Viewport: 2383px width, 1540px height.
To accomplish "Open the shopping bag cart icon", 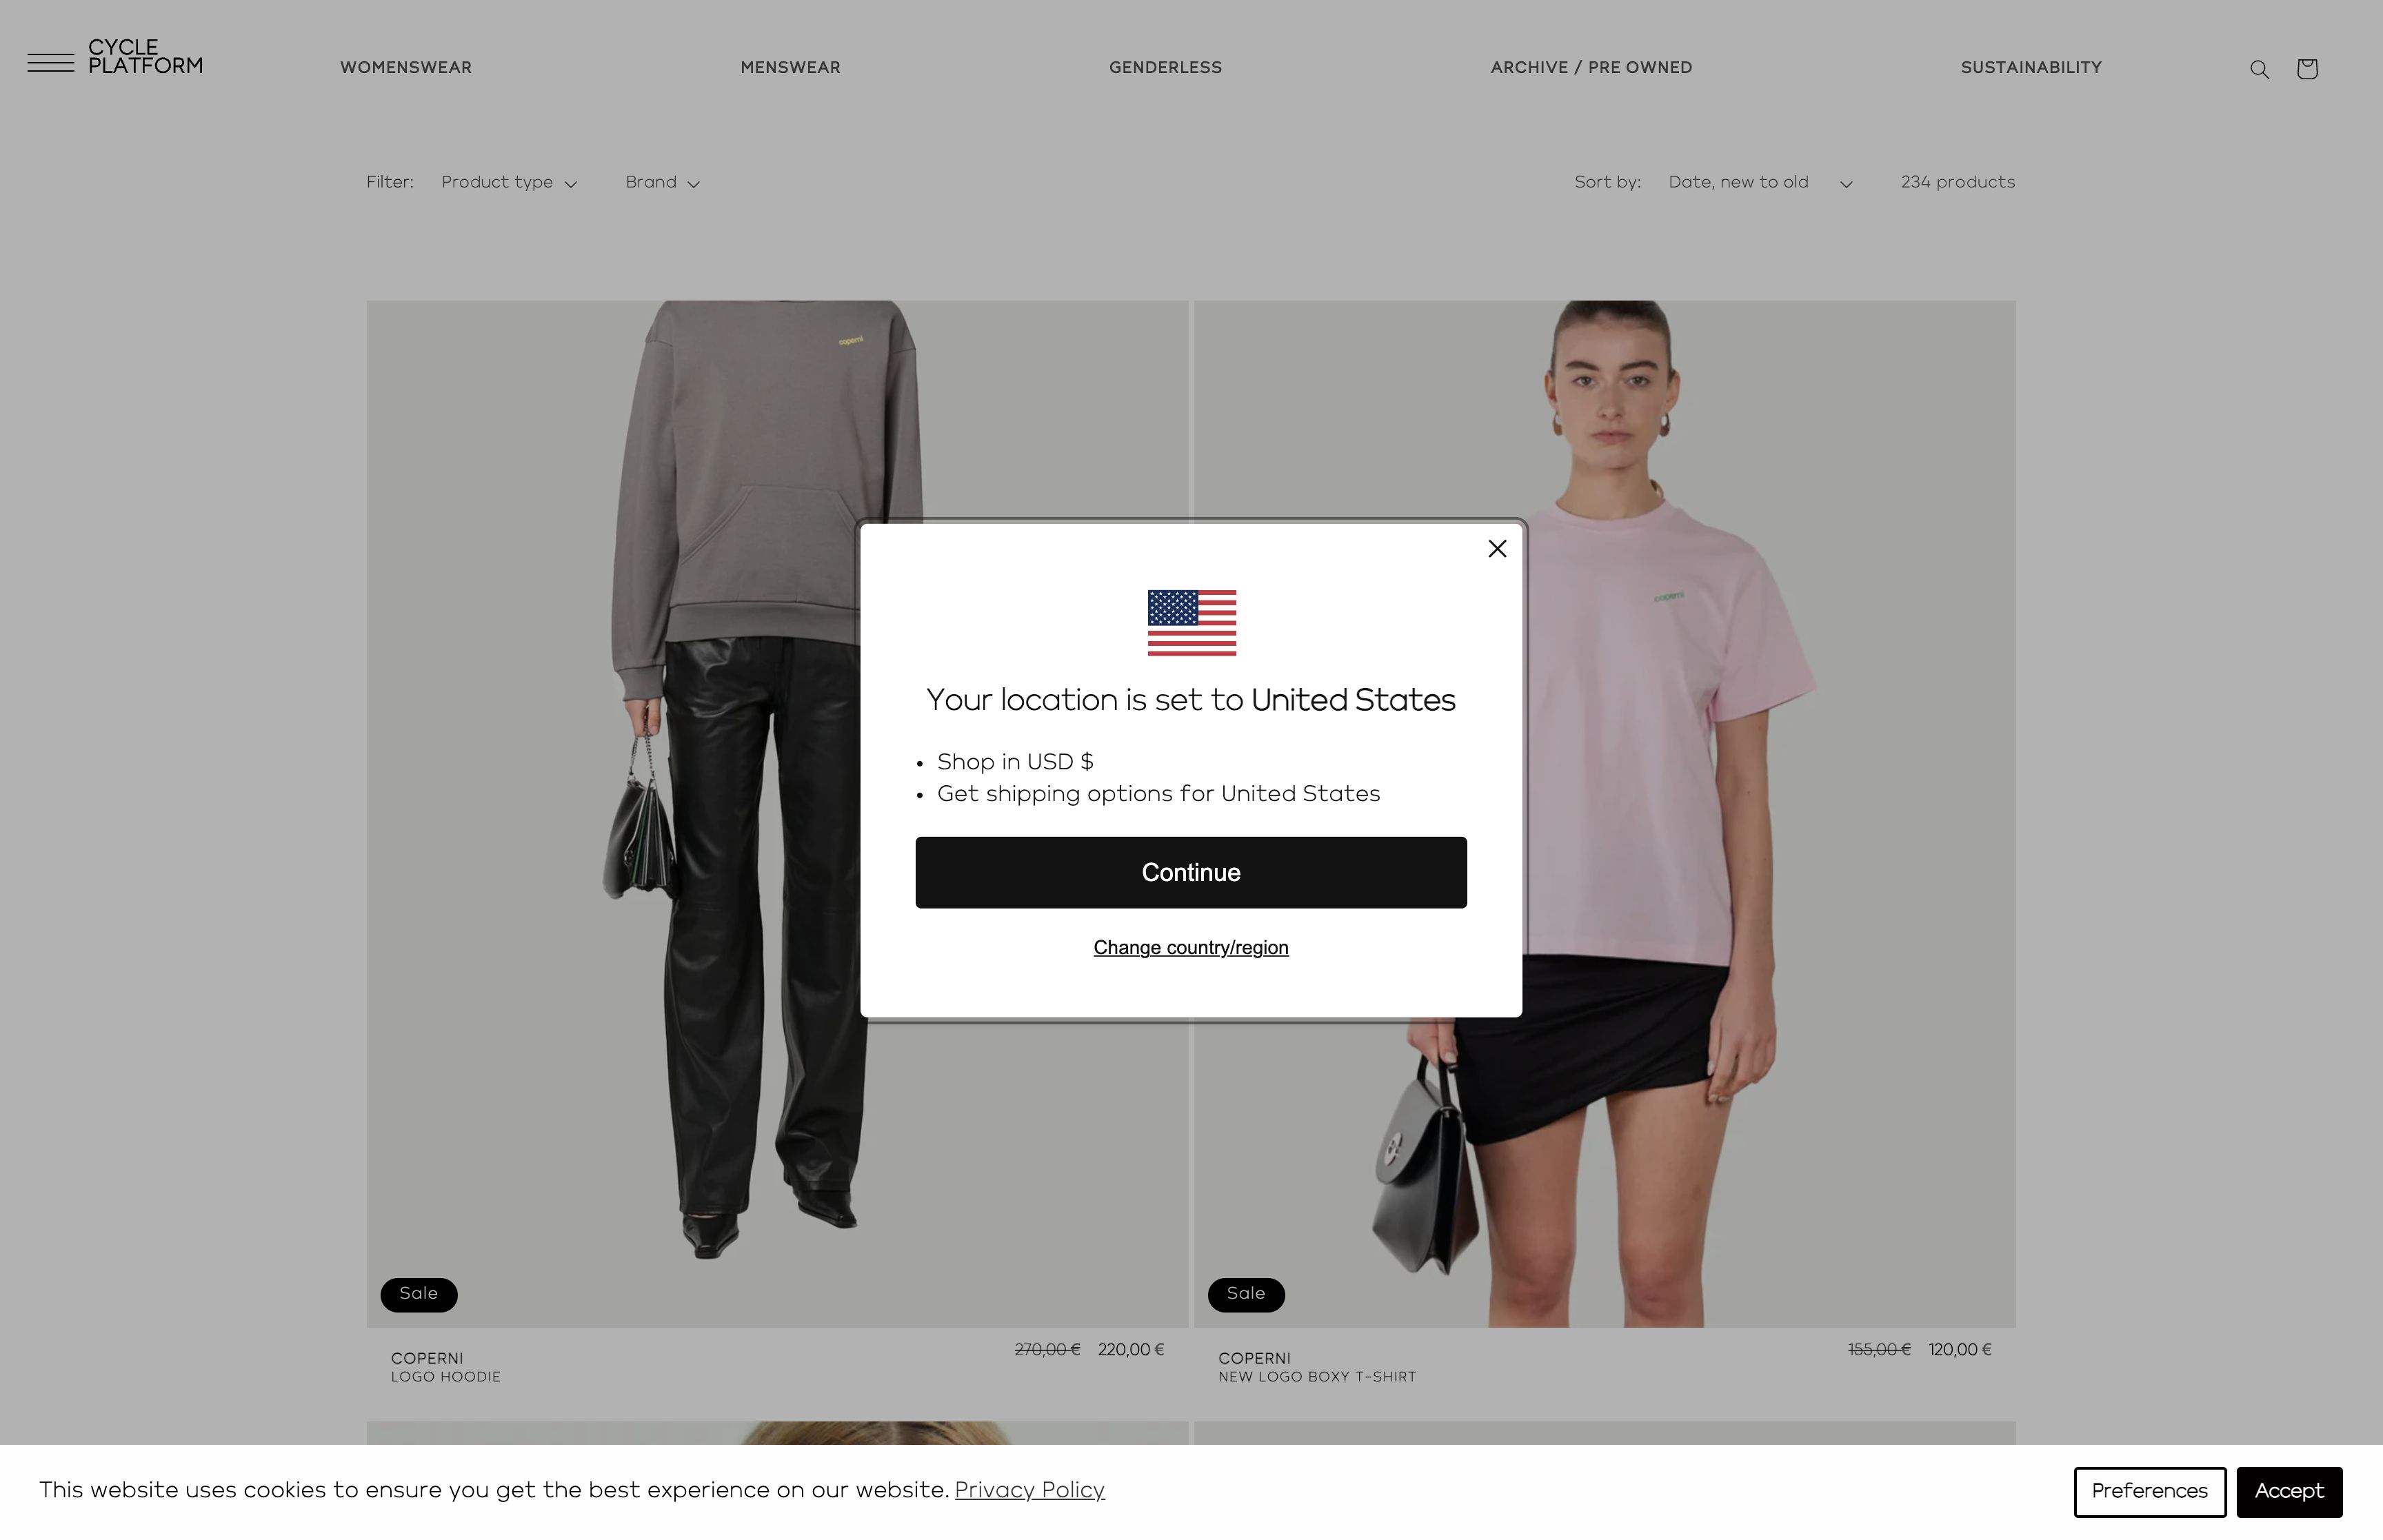I will pos(2307,68).
